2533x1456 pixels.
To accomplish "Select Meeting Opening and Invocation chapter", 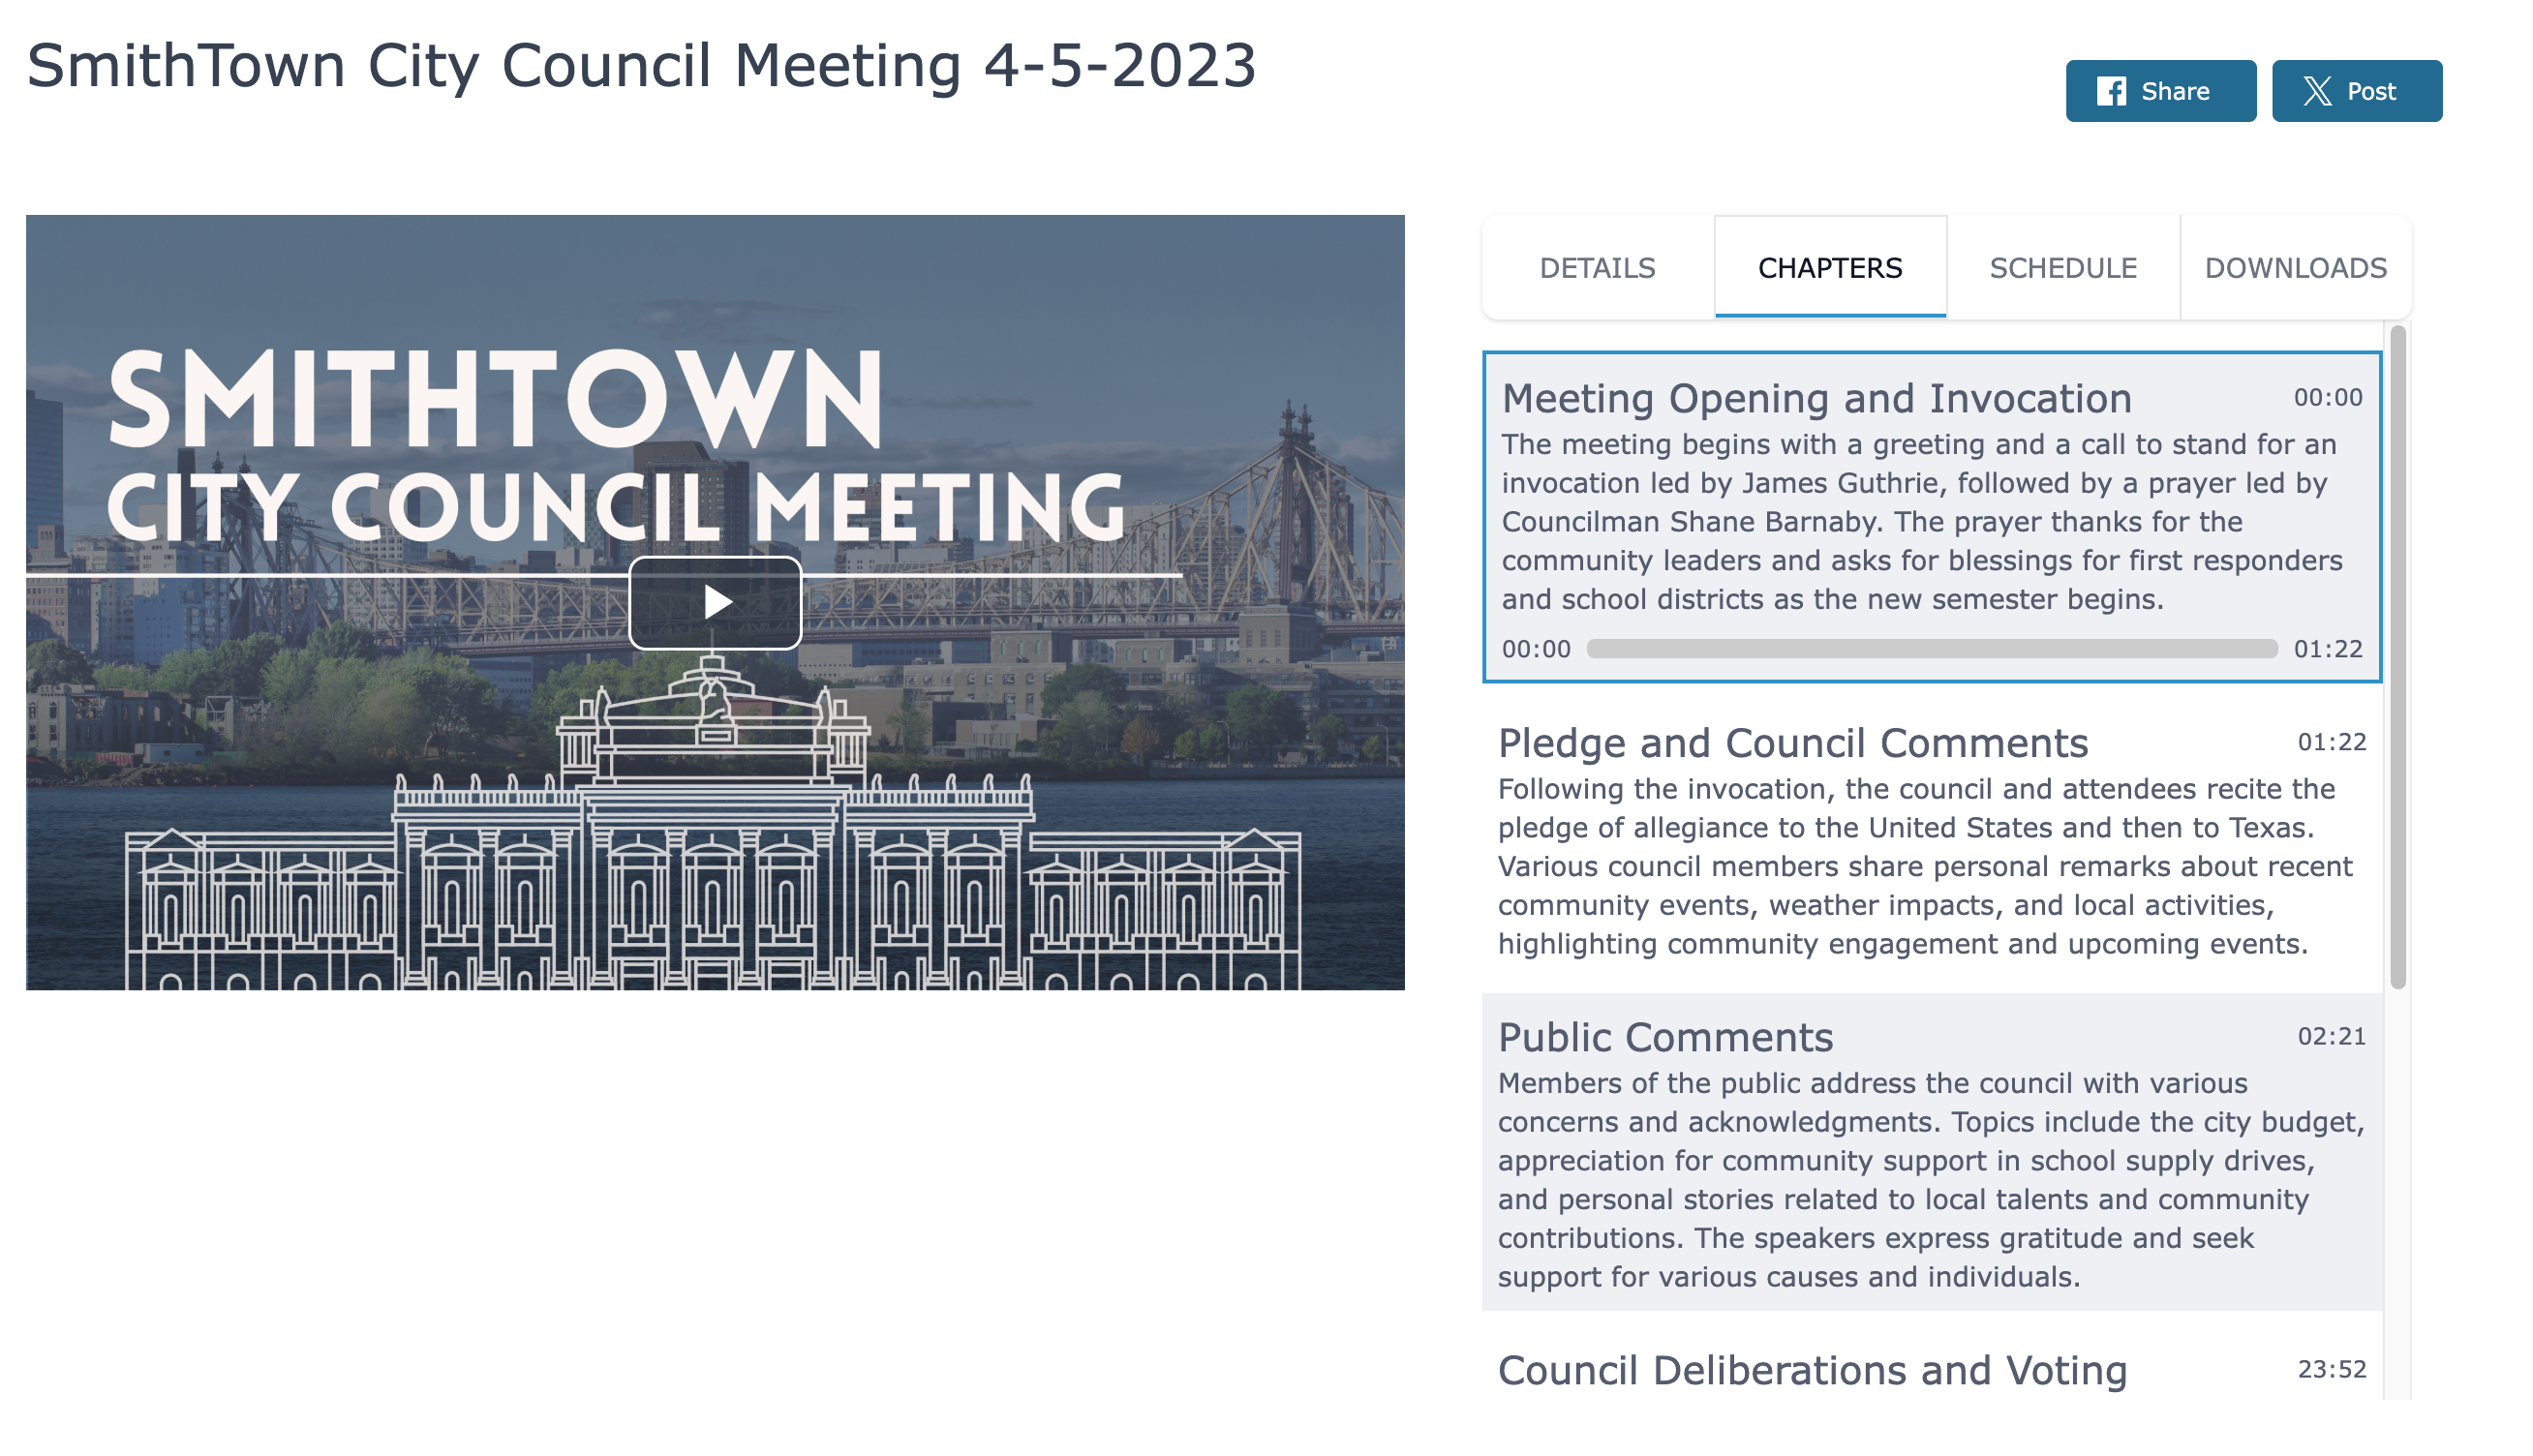I will pos(1816,399).
